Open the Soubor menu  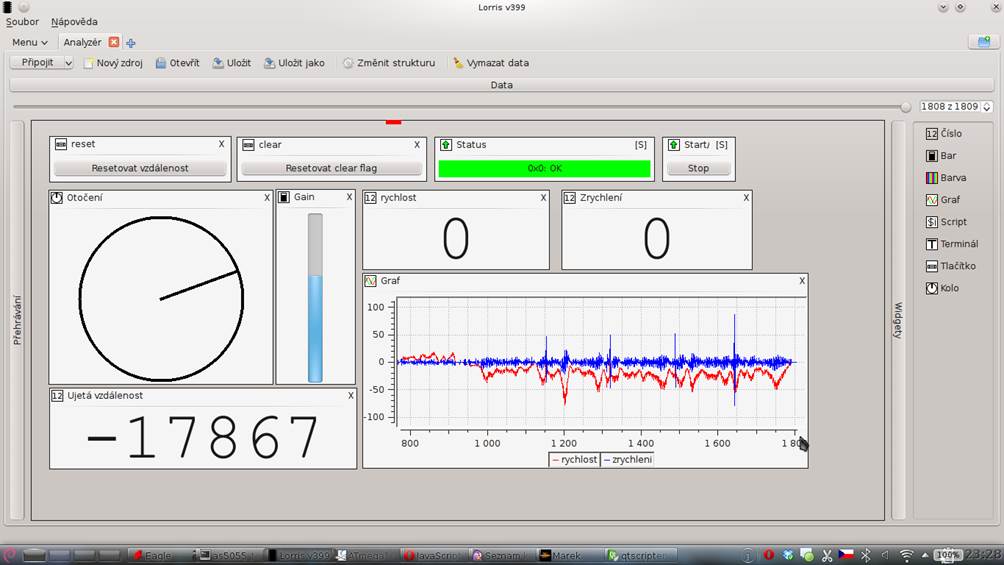click(x=22, y=22)
